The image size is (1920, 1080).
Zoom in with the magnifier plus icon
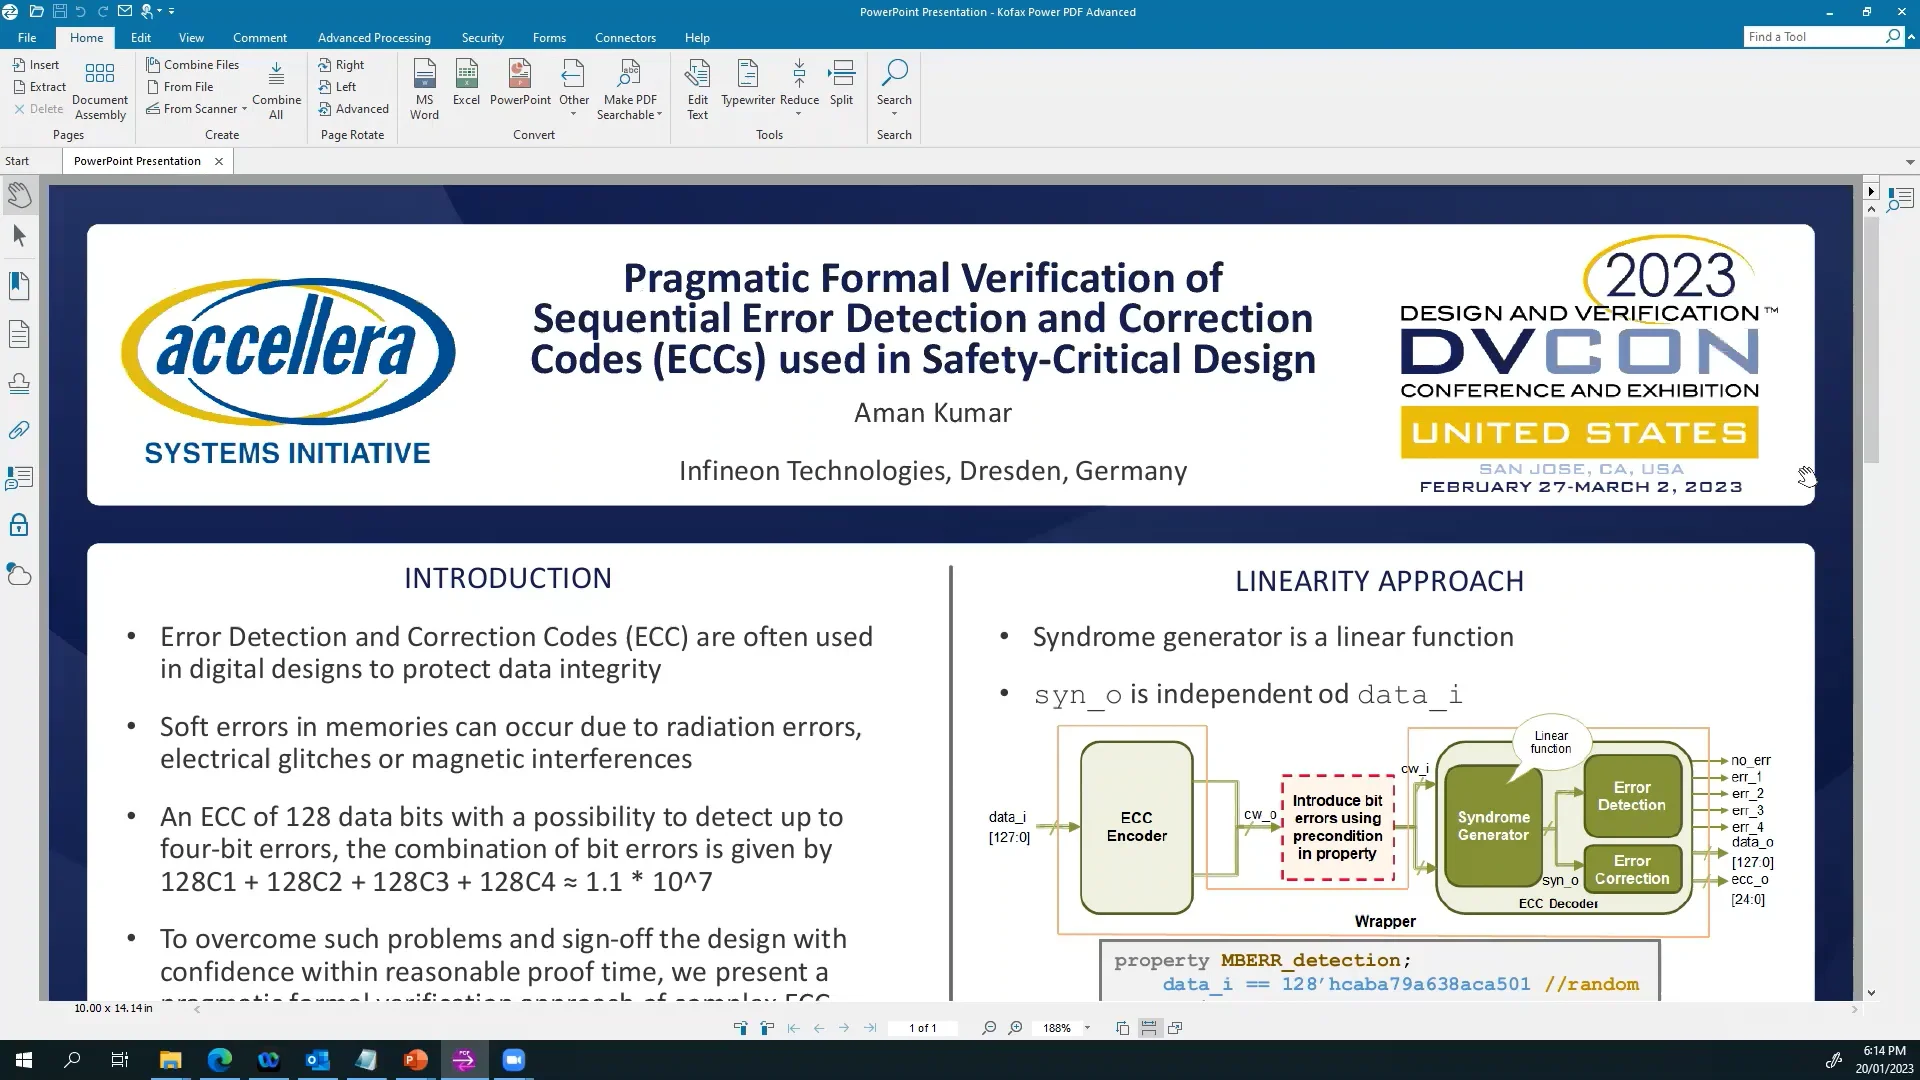click(x=1015, y=1027)
